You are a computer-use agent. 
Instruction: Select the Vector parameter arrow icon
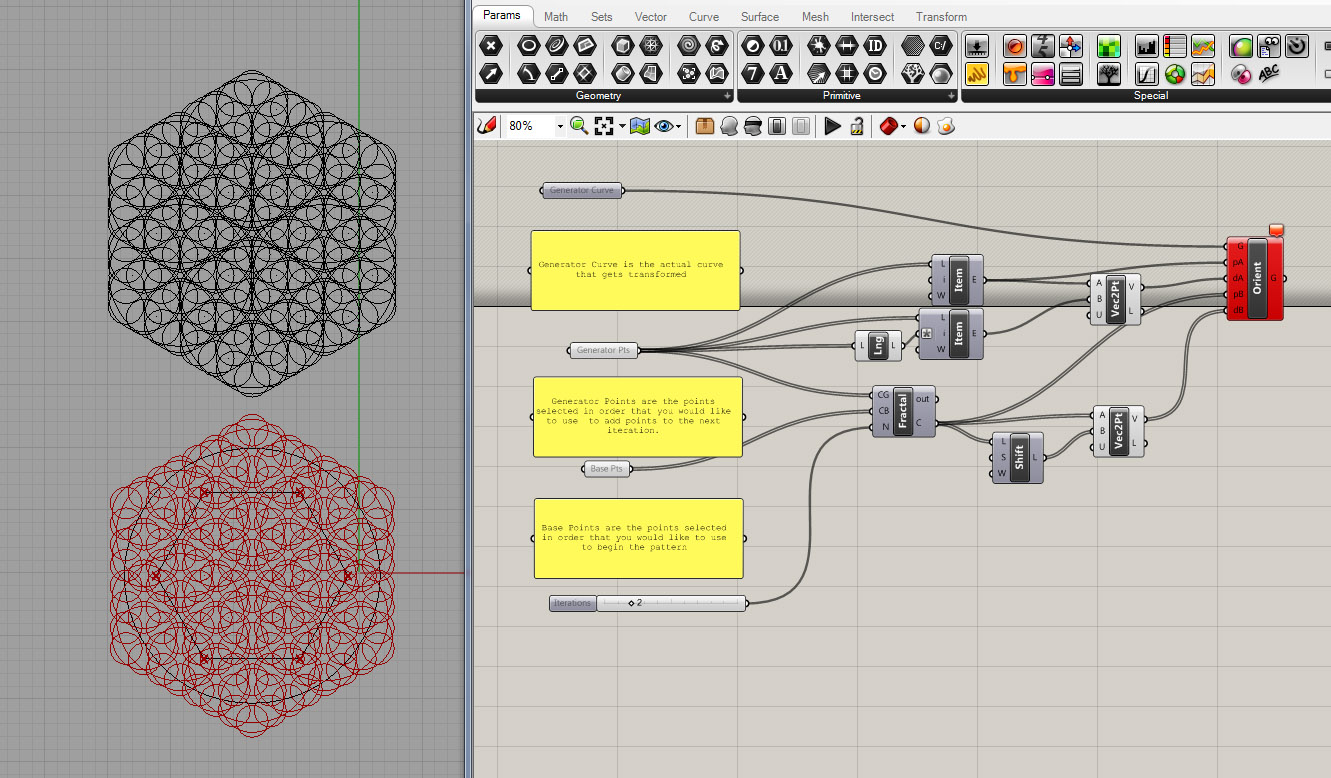(x=490, y=73)
